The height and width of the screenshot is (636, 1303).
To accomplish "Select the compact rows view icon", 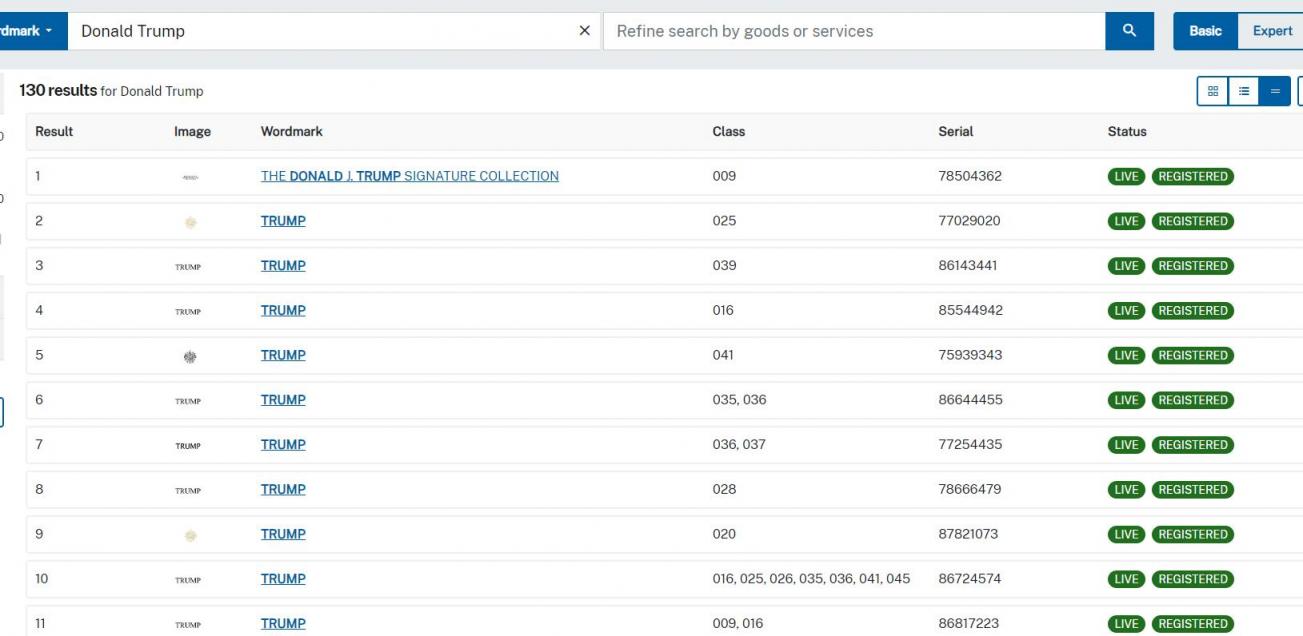I will coord(1274,91).
